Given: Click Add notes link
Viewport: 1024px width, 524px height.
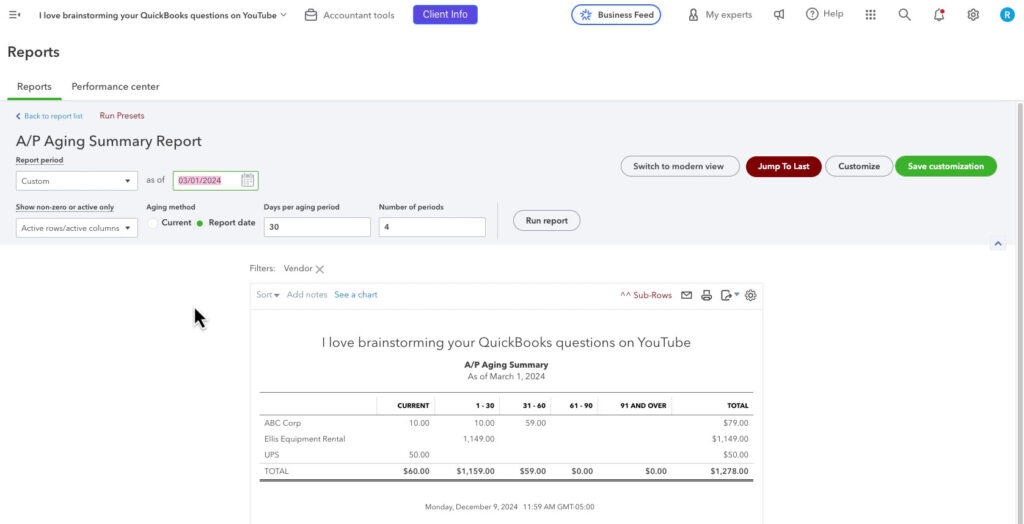Looking at the screenshot, I should 307,295.
